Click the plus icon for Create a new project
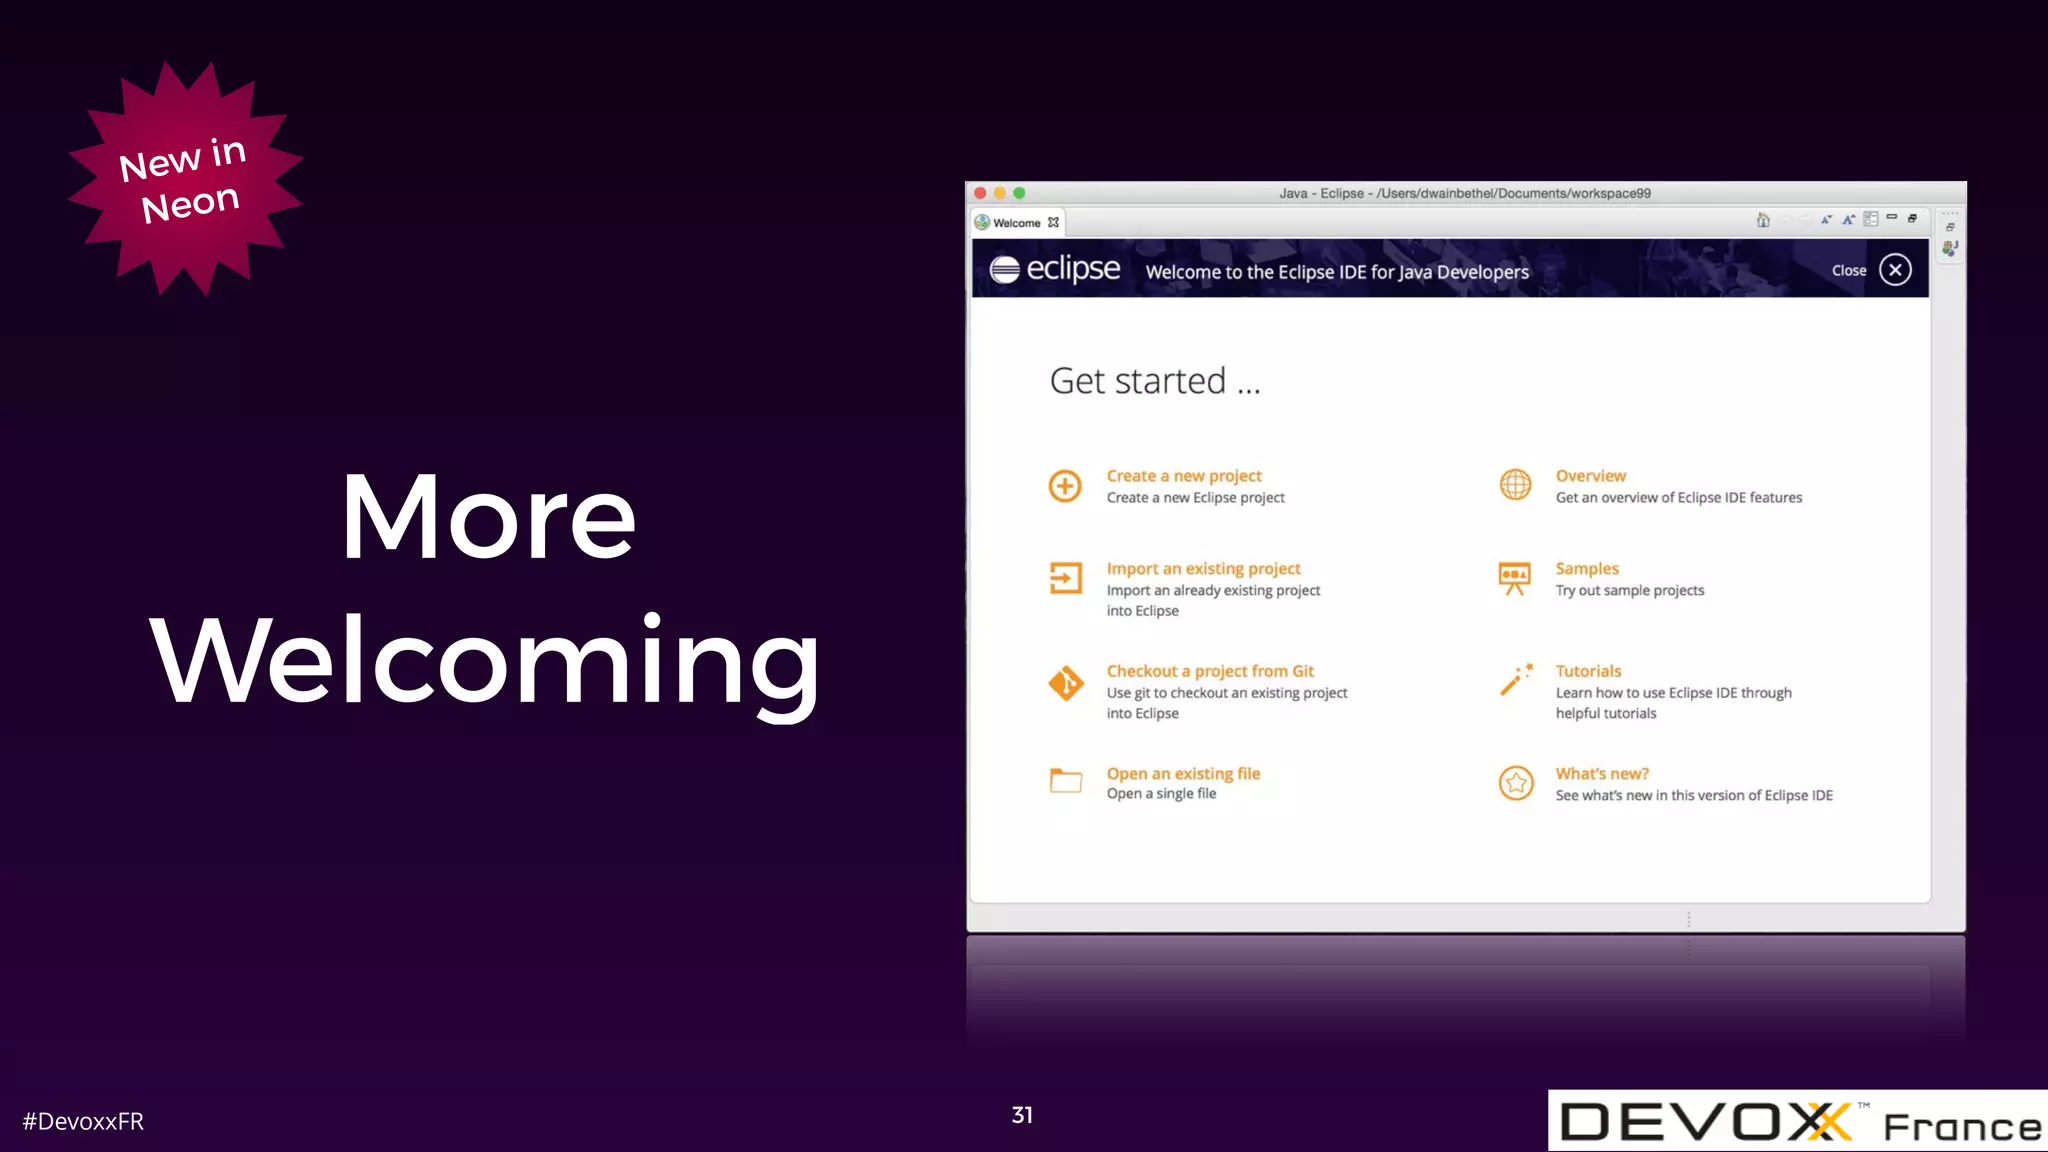 coord(1065,486)
